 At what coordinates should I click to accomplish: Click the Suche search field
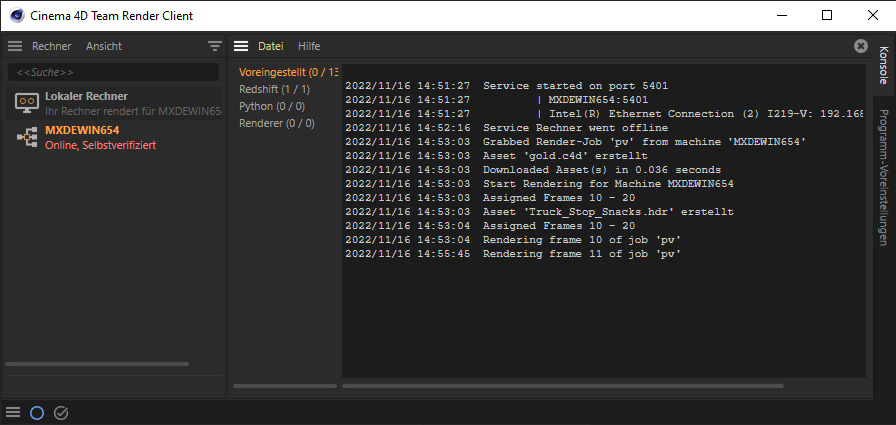(x=113, y=72)
